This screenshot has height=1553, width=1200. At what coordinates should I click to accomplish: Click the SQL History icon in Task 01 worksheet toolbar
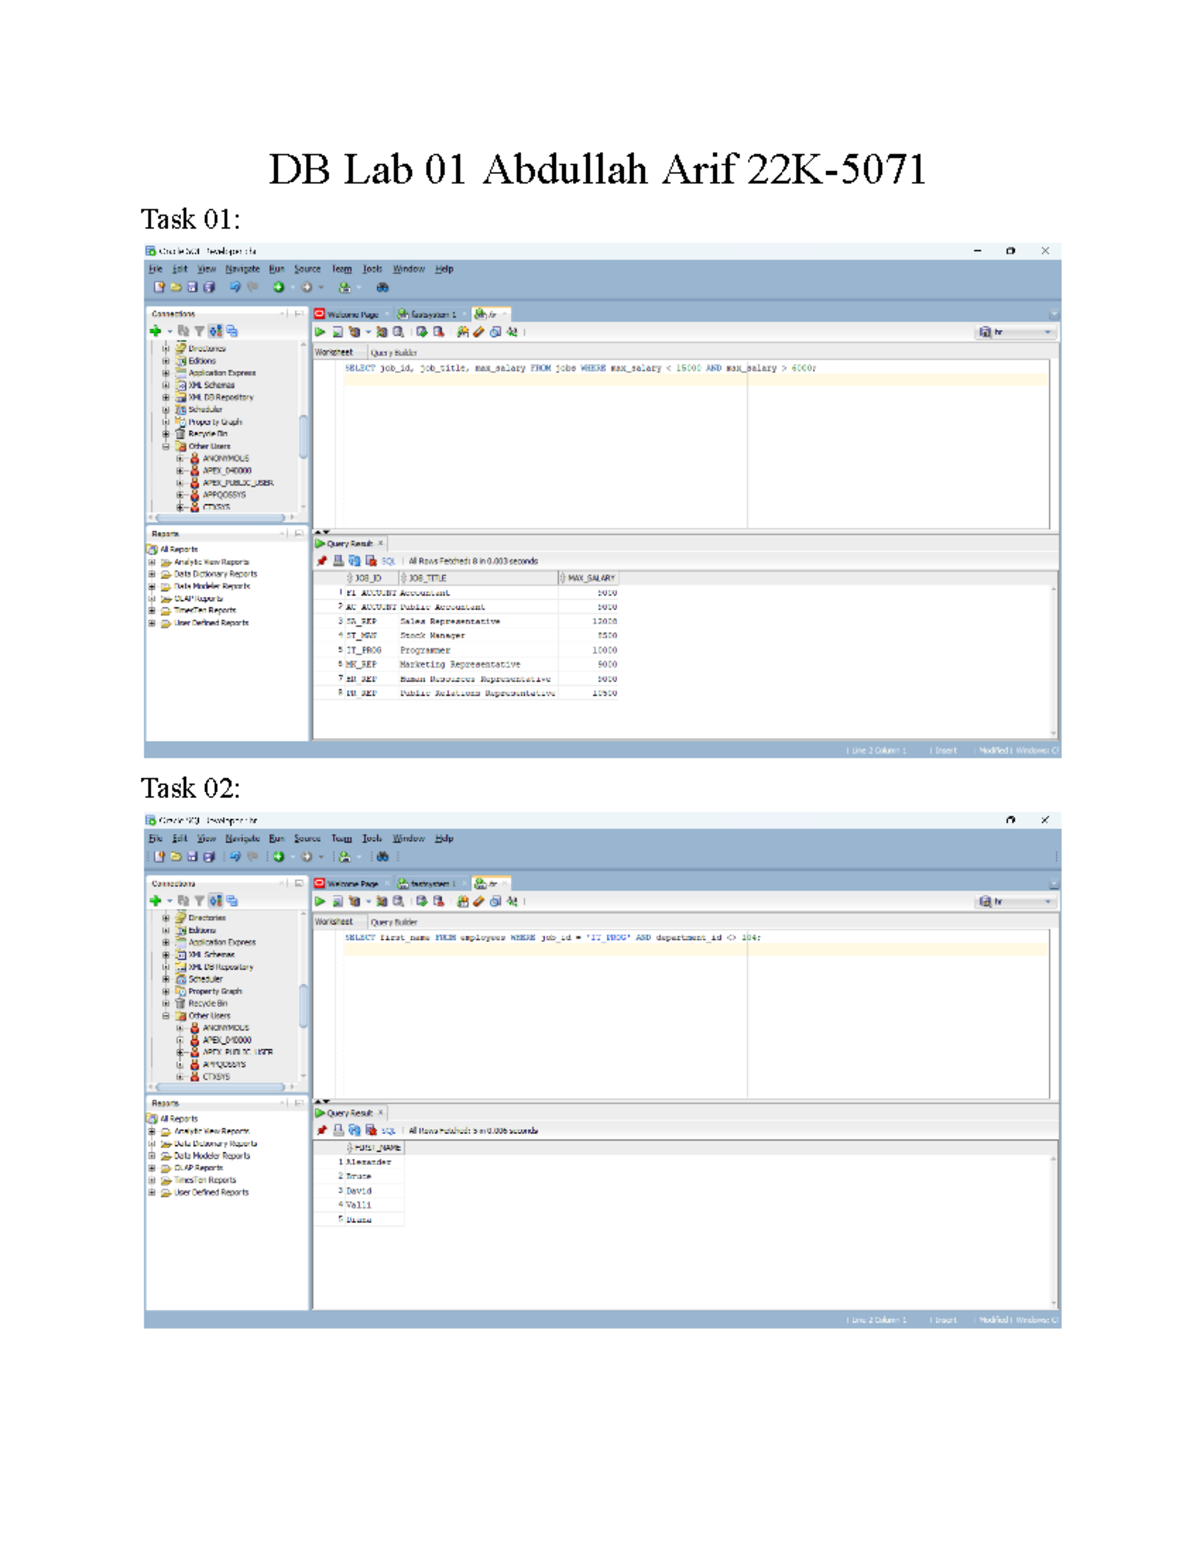click(495, 332)
